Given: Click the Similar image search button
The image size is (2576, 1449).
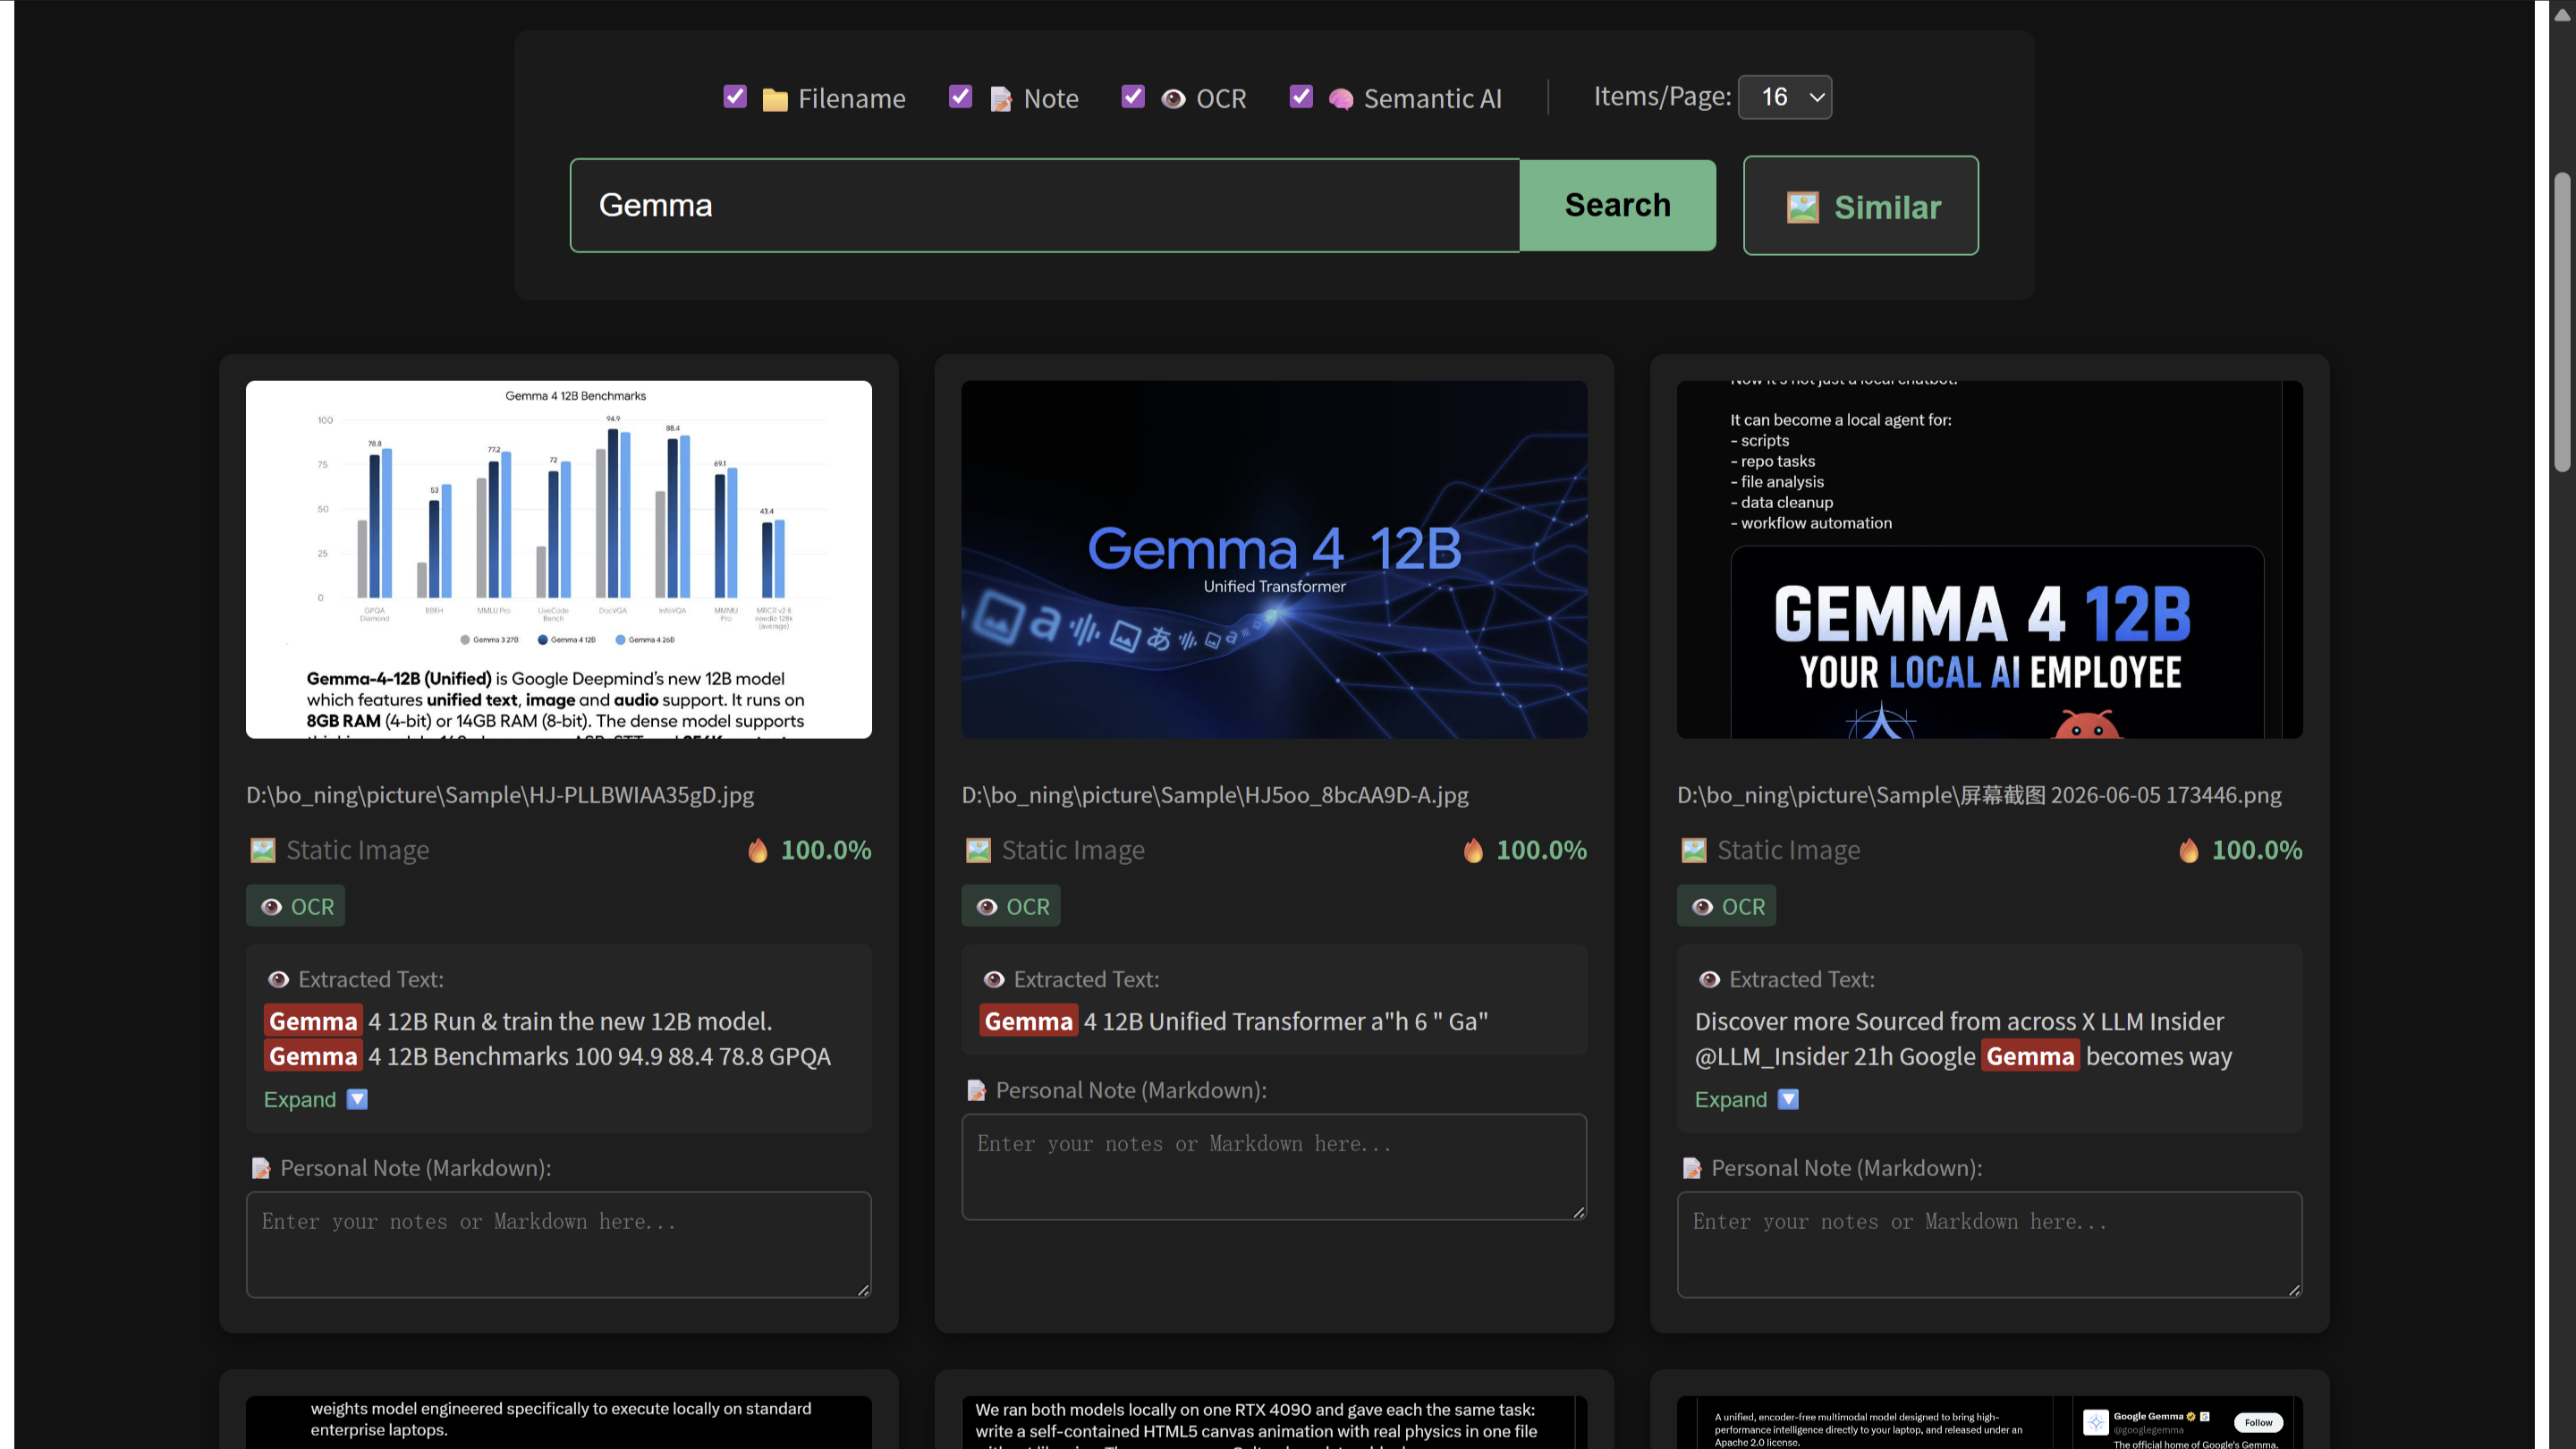Looking at the screenshot, I should pyautogui.click(x=1861, y=206).
